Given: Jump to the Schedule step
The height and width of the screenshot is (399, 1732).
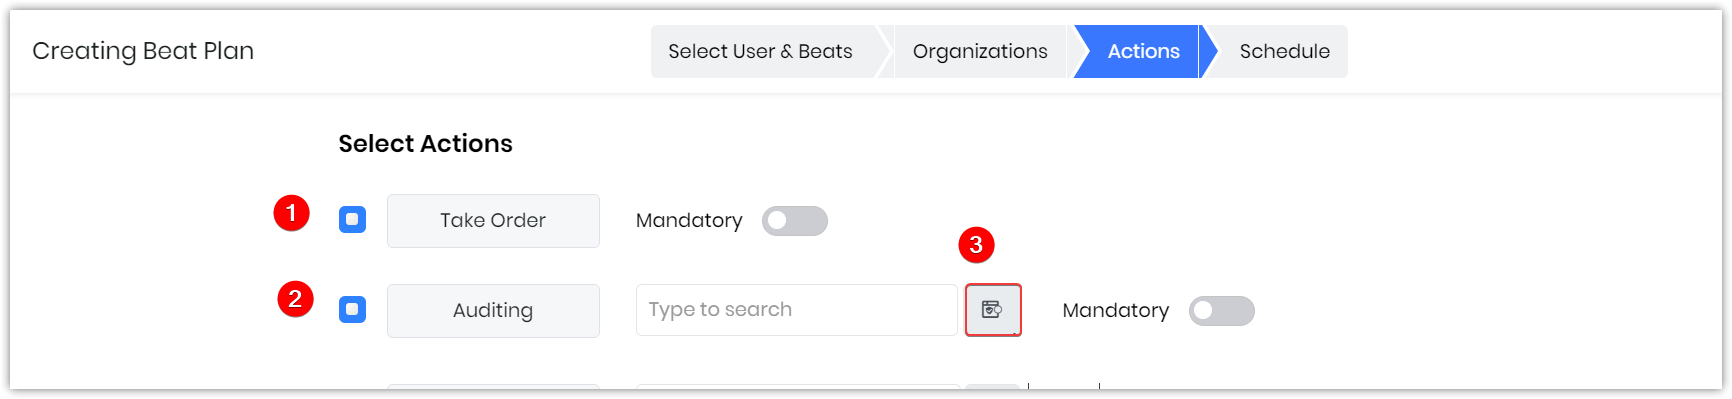Looking at the screenshot, I should click(x=1284, y=51).
